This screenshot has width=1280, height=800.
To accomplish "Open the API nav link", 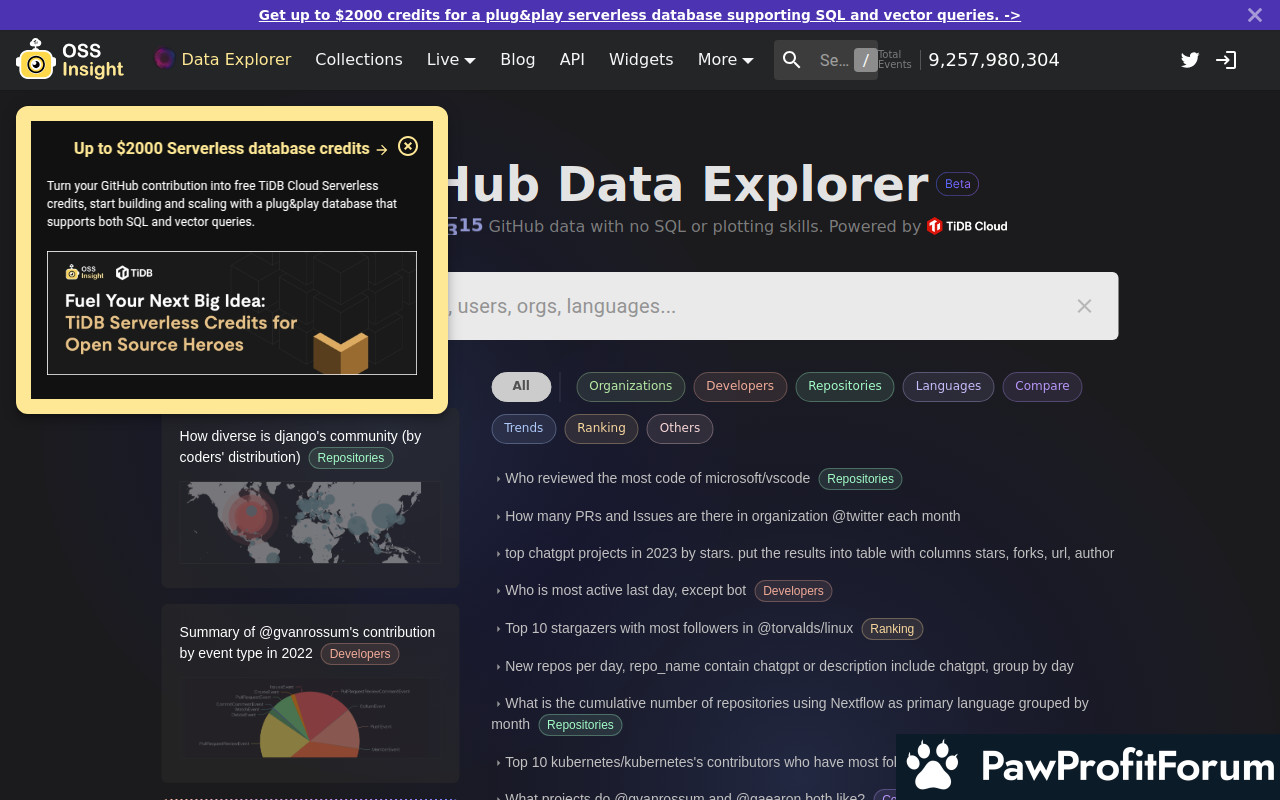I will (x=572, y=60).
